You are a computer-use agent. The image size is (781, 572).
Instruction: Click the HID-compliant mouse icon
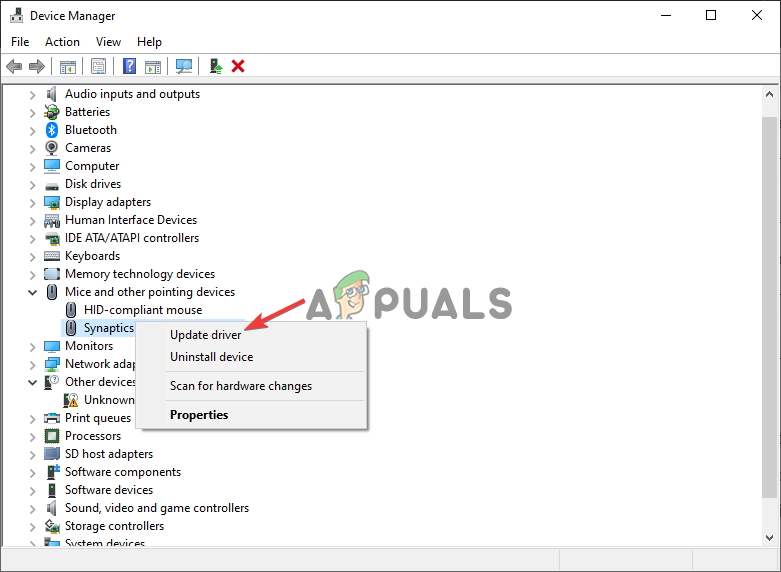[71, 310]
